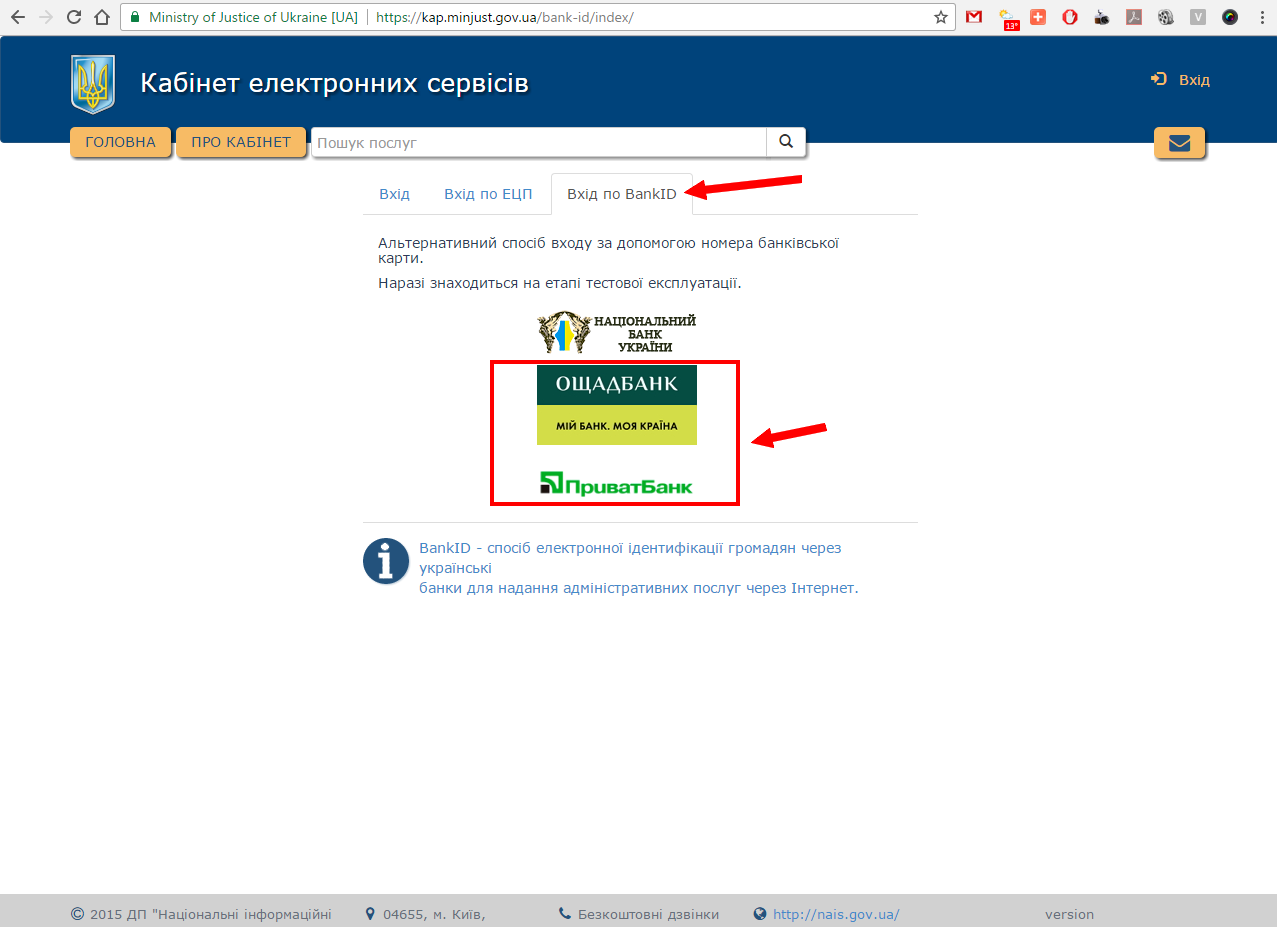Click the secure padlock site info
The width and height of the screenshot is (1277, 927).
(x=135, y=17)
